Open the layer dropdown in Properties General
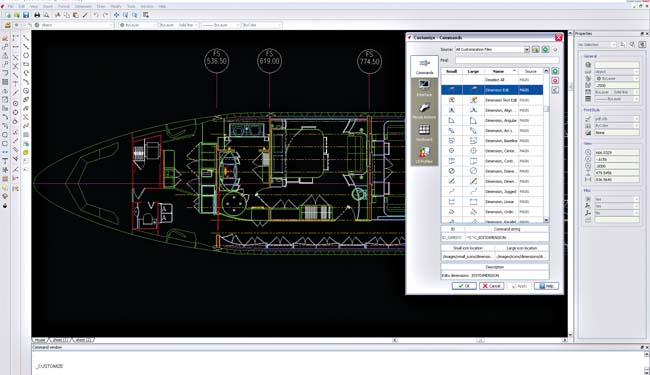The width and height of the screenshot is (650, 375). pyautogui.click(x=617, y=72)
